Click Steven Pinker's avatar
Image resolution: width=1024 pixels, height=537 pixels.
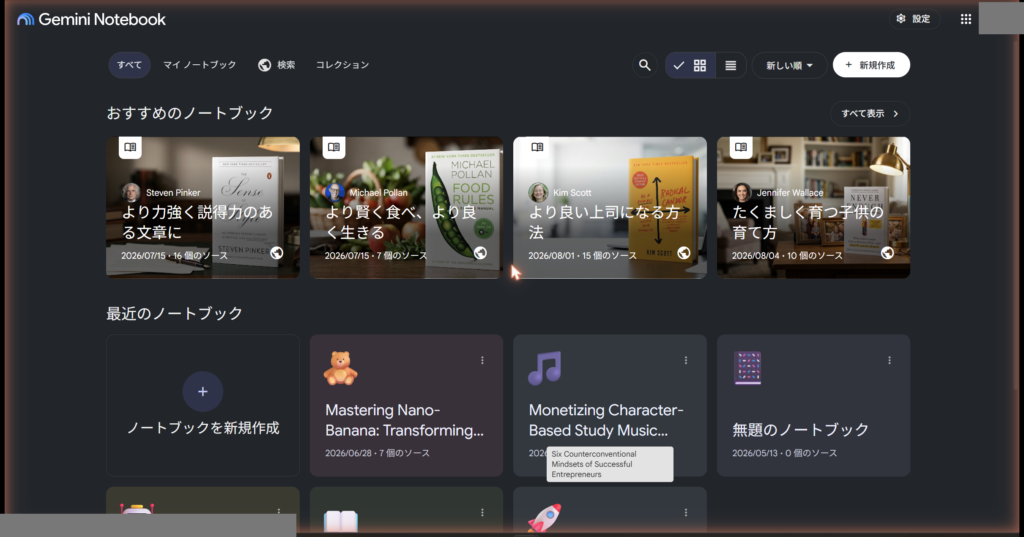click(x=131, y=192)
